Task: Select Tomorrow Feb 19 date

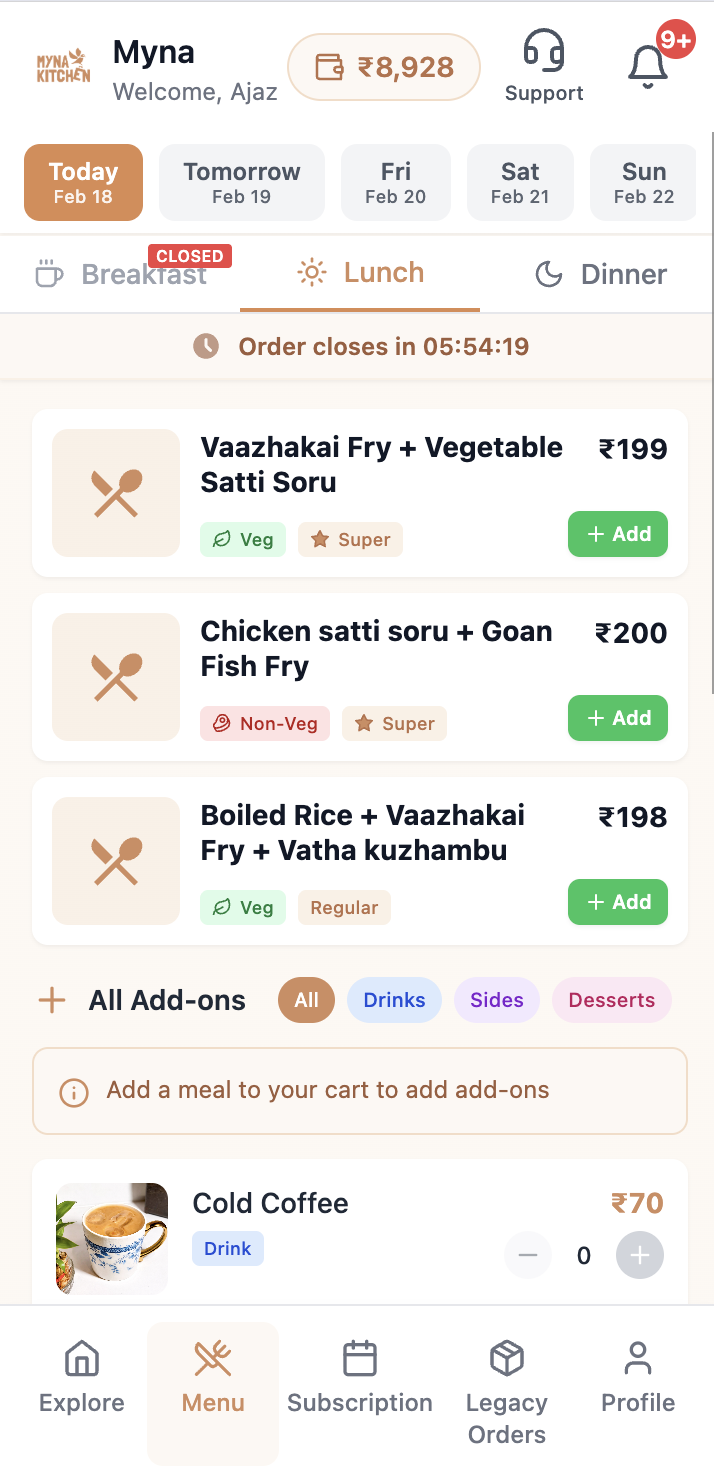Action: point(241,182)
